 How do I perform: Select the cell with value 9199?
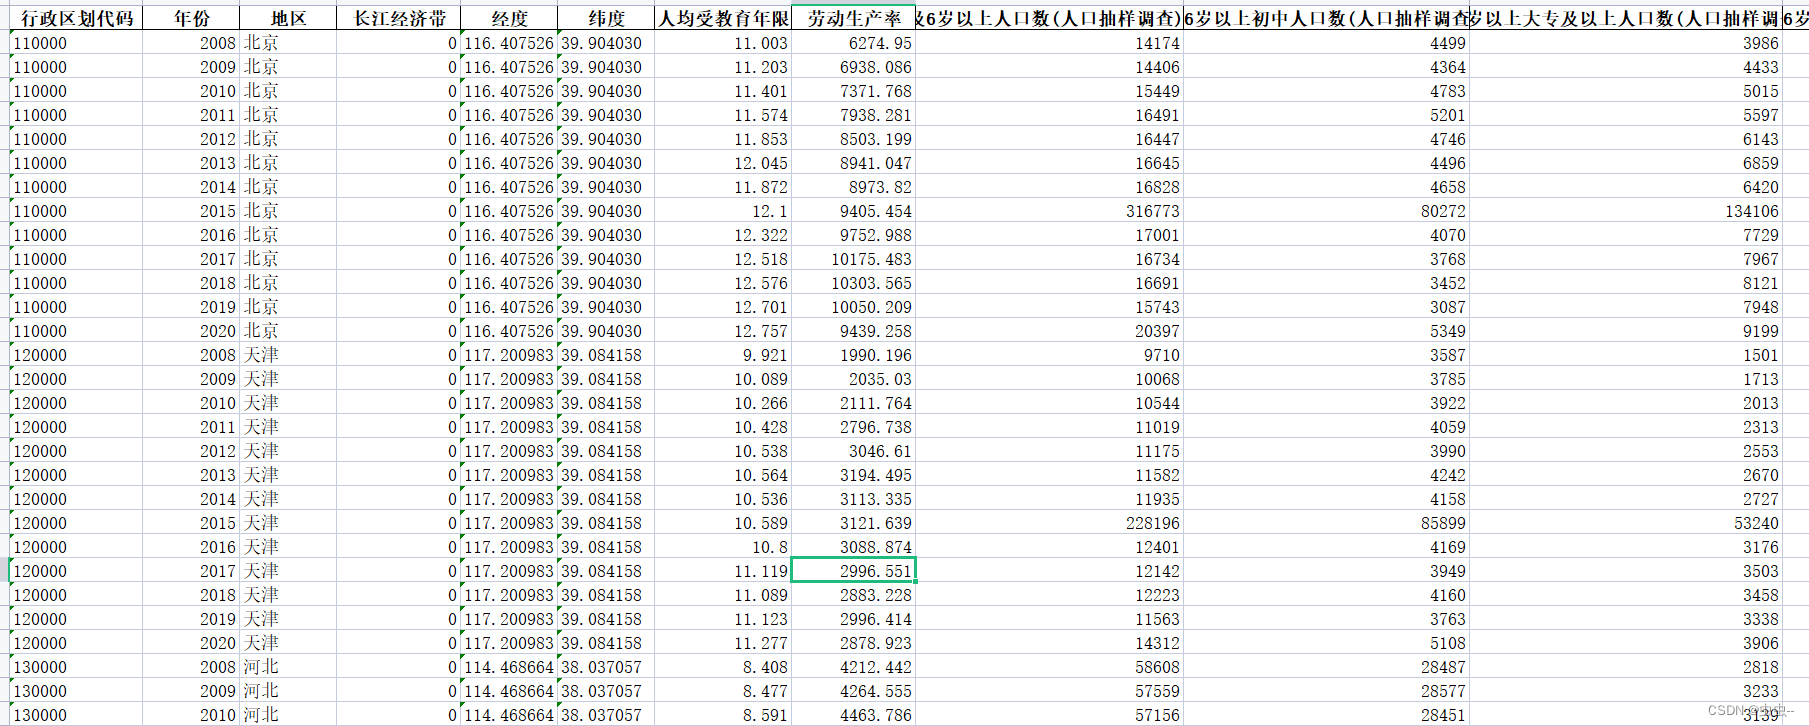coord(1626,331)
